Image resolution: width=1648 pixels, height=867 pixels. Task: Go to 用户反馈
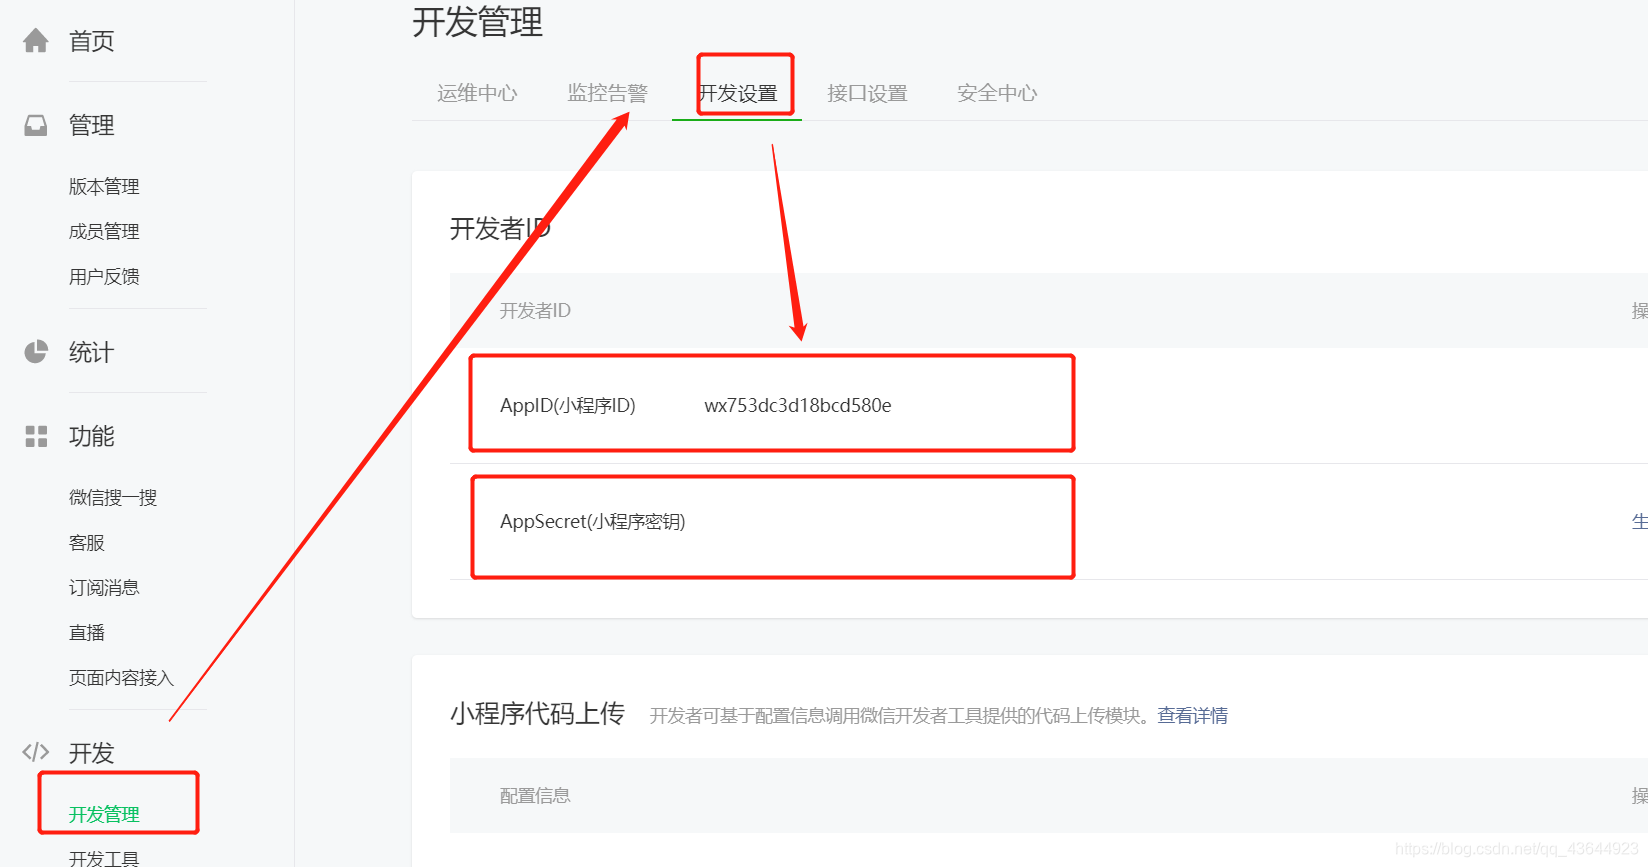(x=104, y=276)
